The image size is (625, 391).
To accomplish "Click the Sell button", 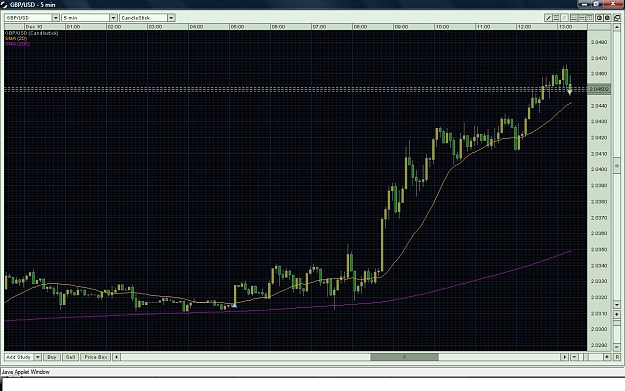I will click(x=70, y=357).
